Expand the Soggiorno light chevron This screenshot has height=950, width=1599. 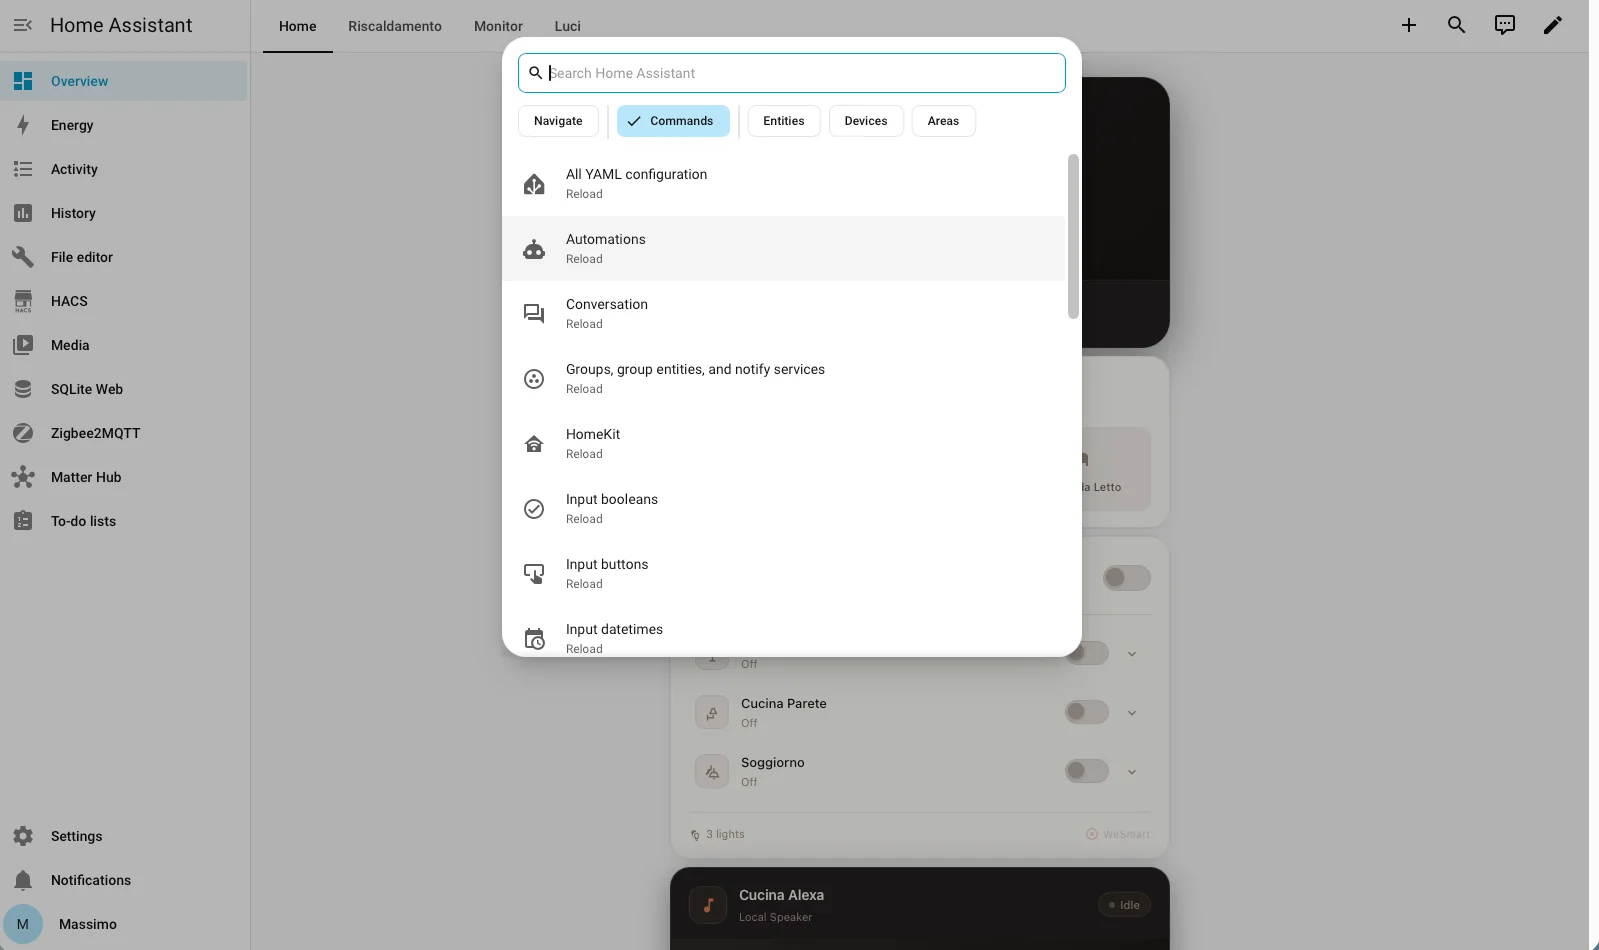coord(1132,772)
